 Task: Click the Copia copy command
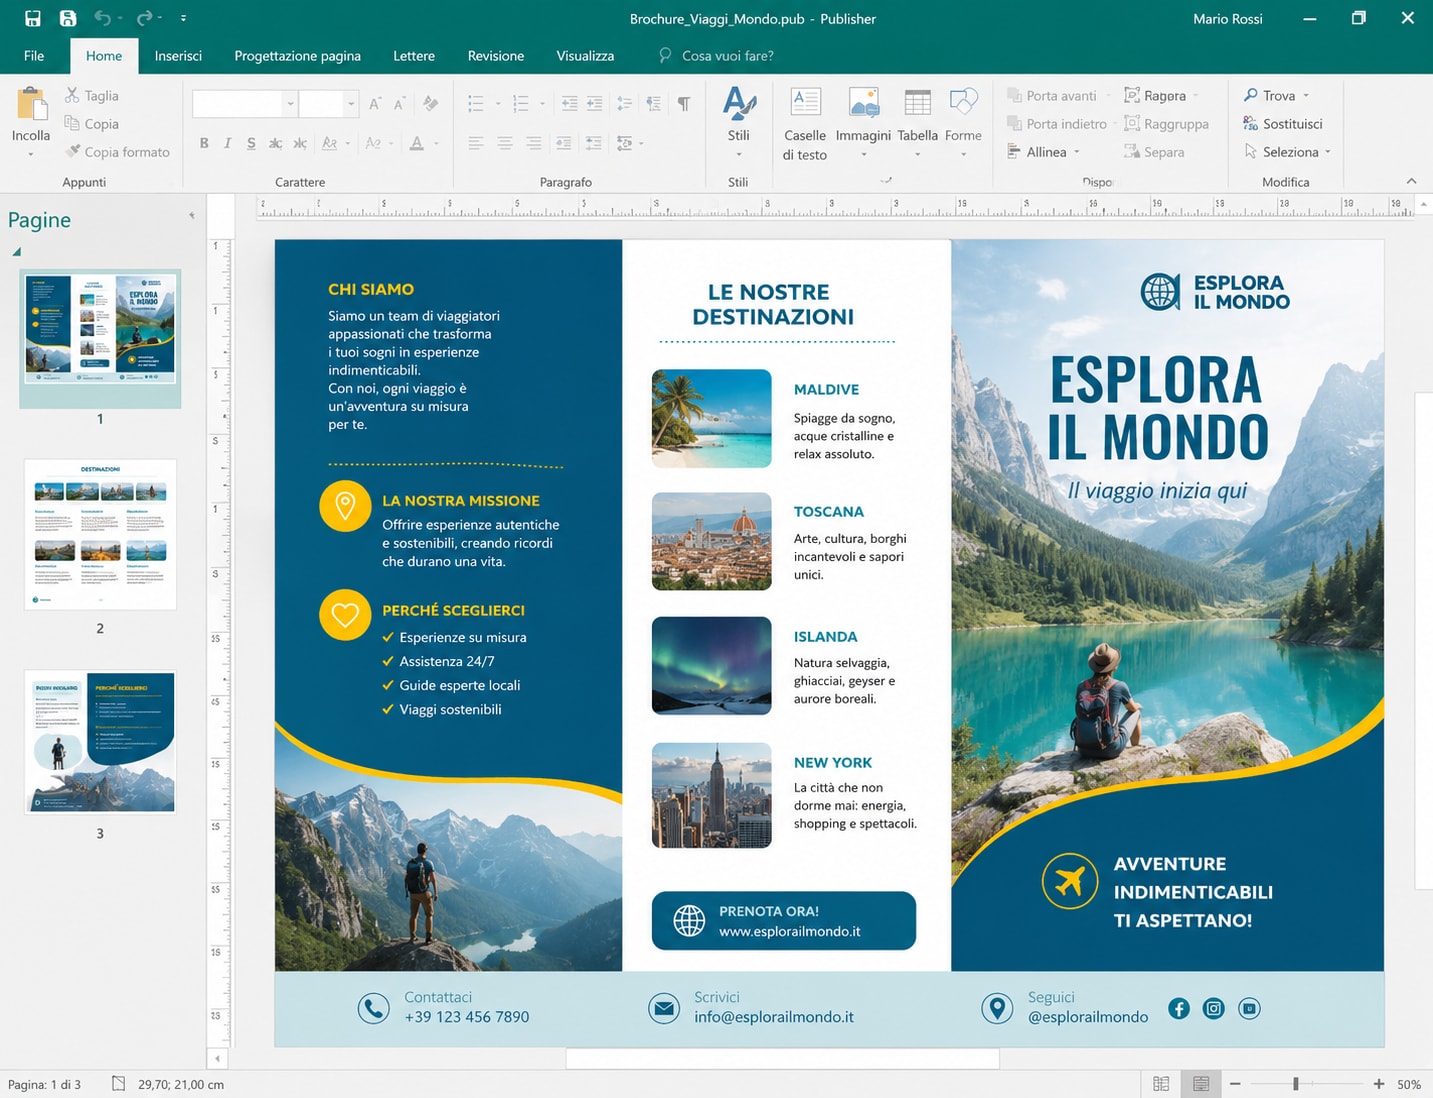point(92,123)
